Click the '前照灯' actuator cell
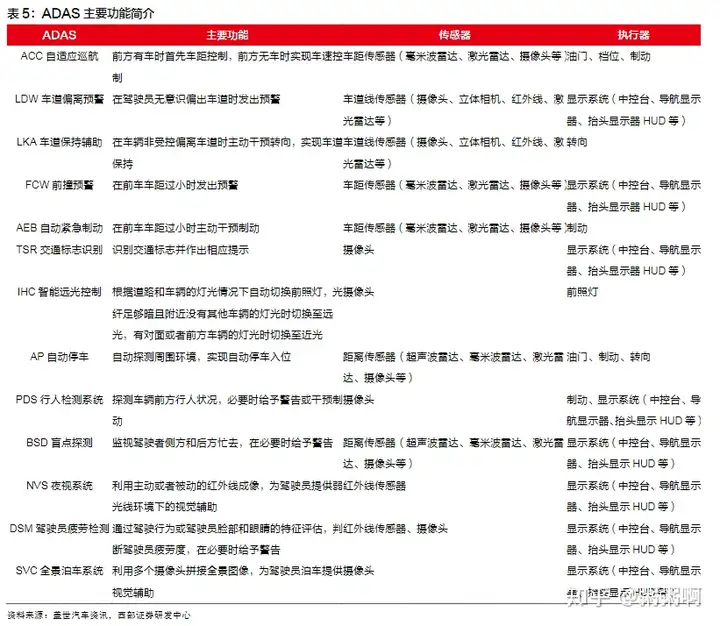The height and width of the screenshot is (626, 720). pyautogui.click(x=582, y=292)
